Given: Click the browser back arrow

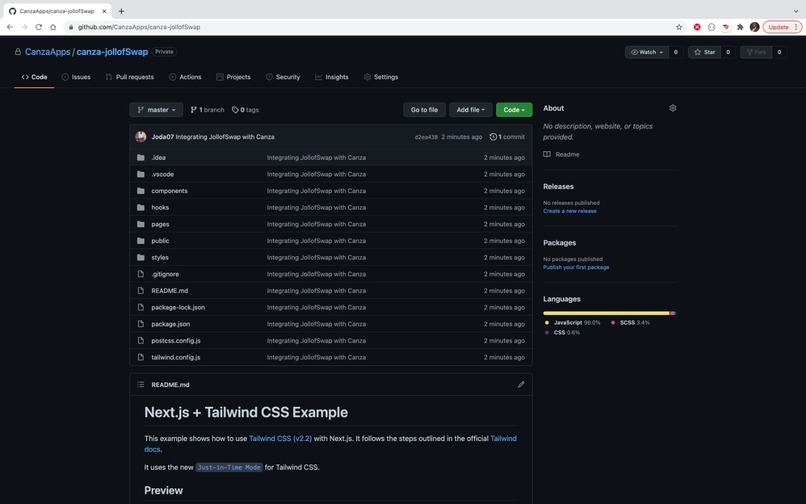Looking at the screenshot, I should coord(10,27).
